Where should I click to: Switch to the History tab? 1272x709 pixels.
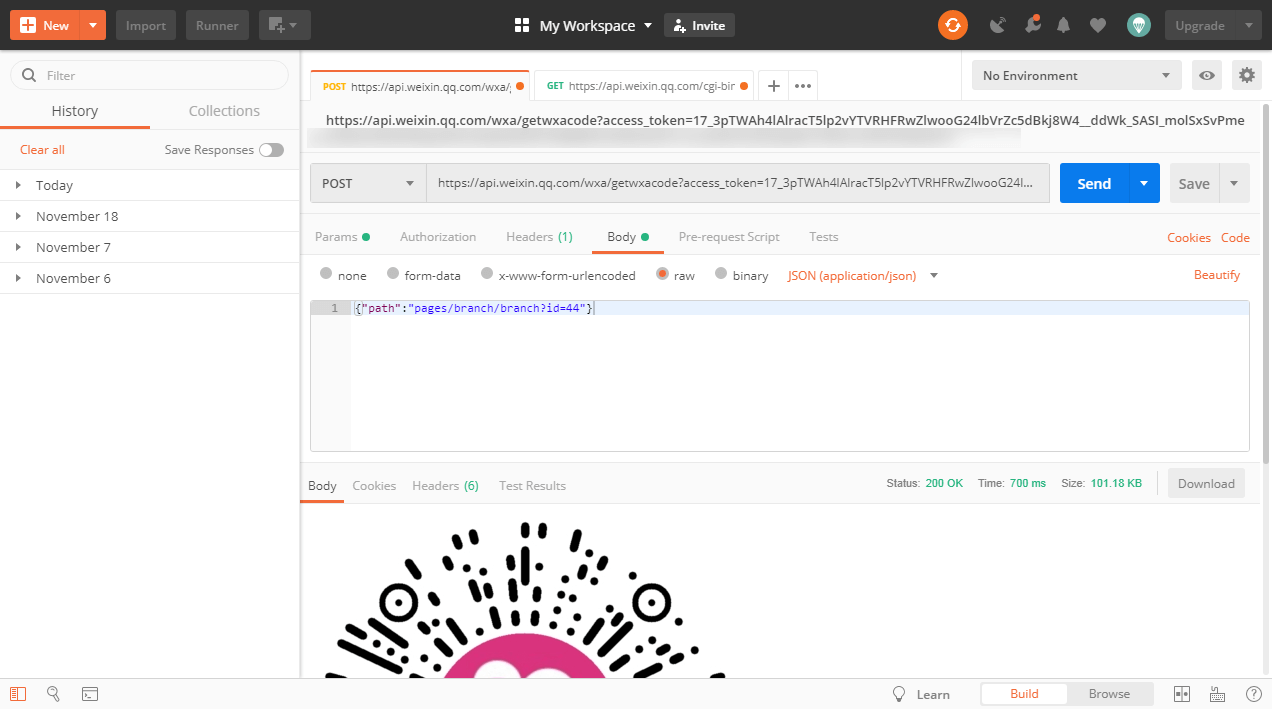pyautogui.click(x=75, y=111)
